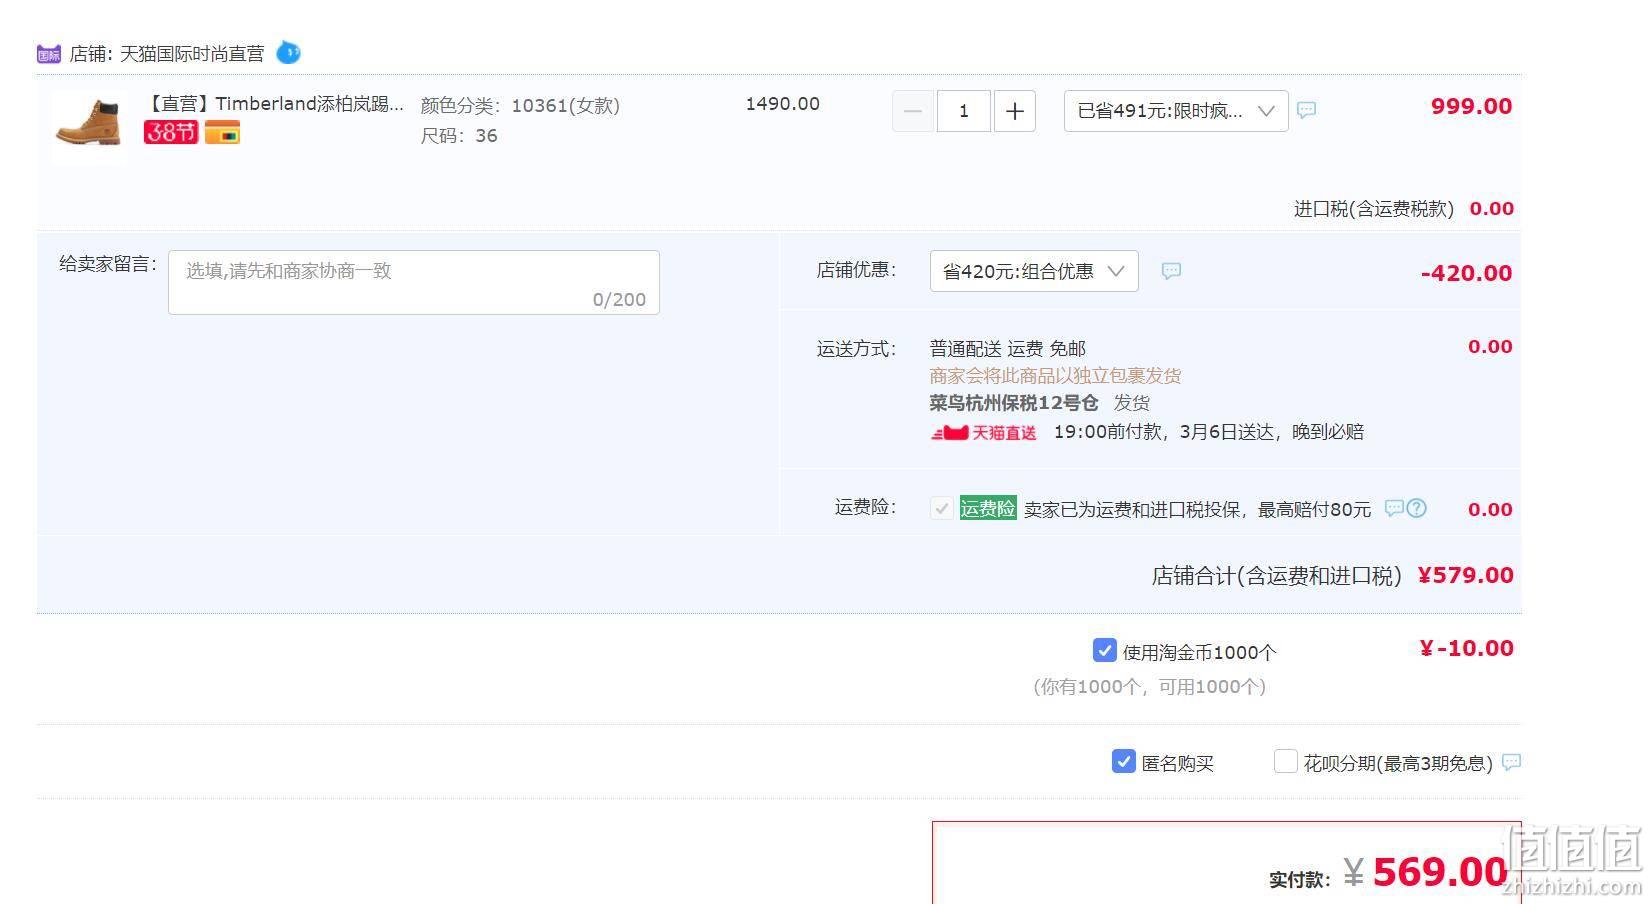Open the blue Wangwang chat icon beside the store name
The height and width of the screenshot is (904, 1651).
[288, 52]
